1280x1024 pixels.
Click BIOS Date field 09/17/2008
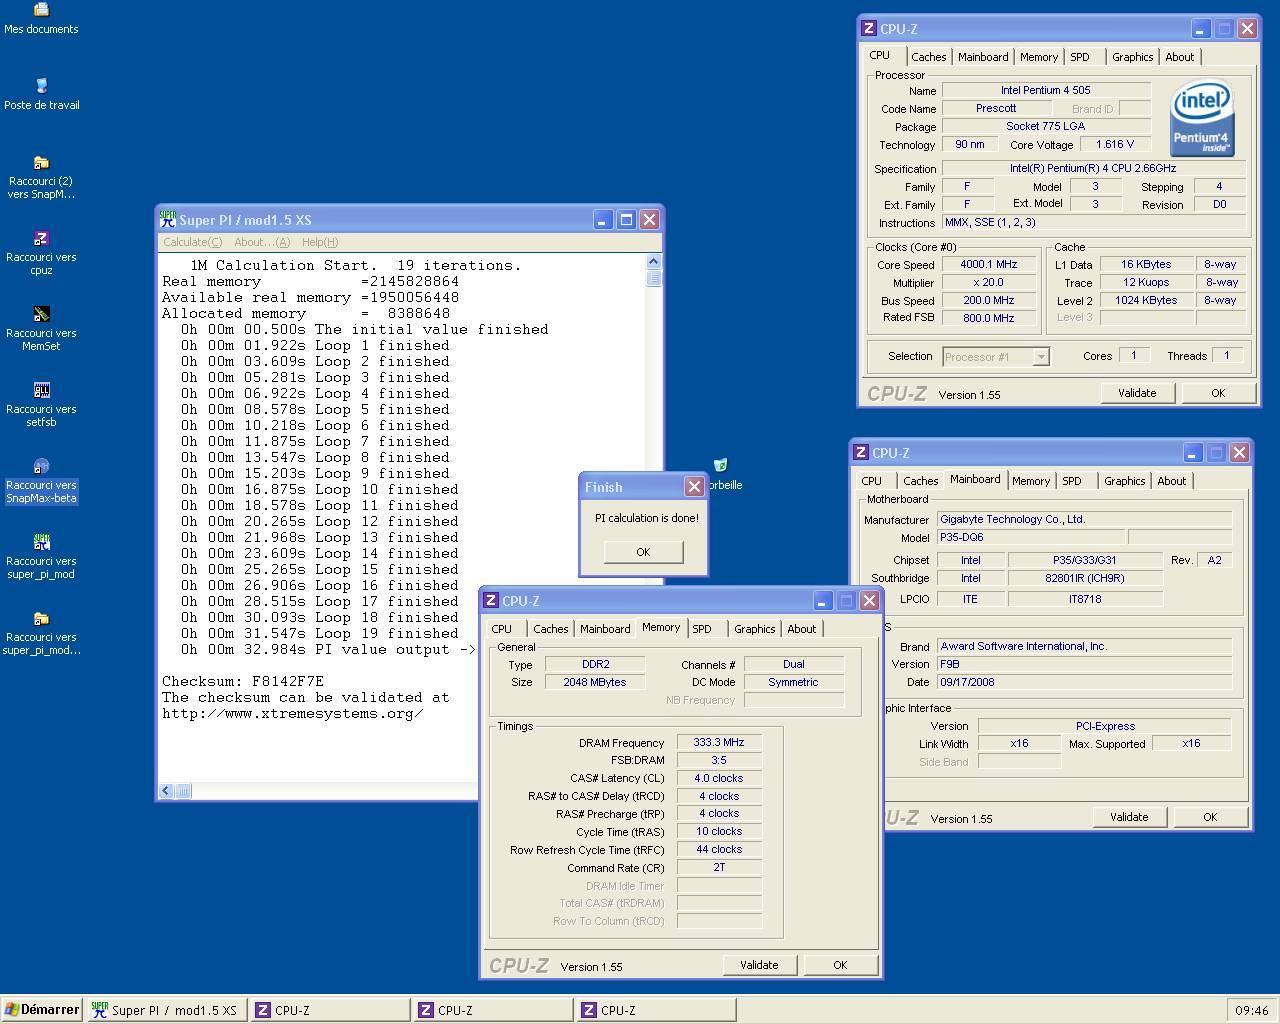pyautogui.click(x=1084, y=682)
